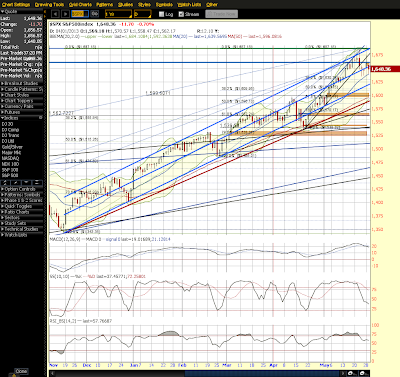
Task: Go to previous chart with back arrow
Action: coord(55,14)
